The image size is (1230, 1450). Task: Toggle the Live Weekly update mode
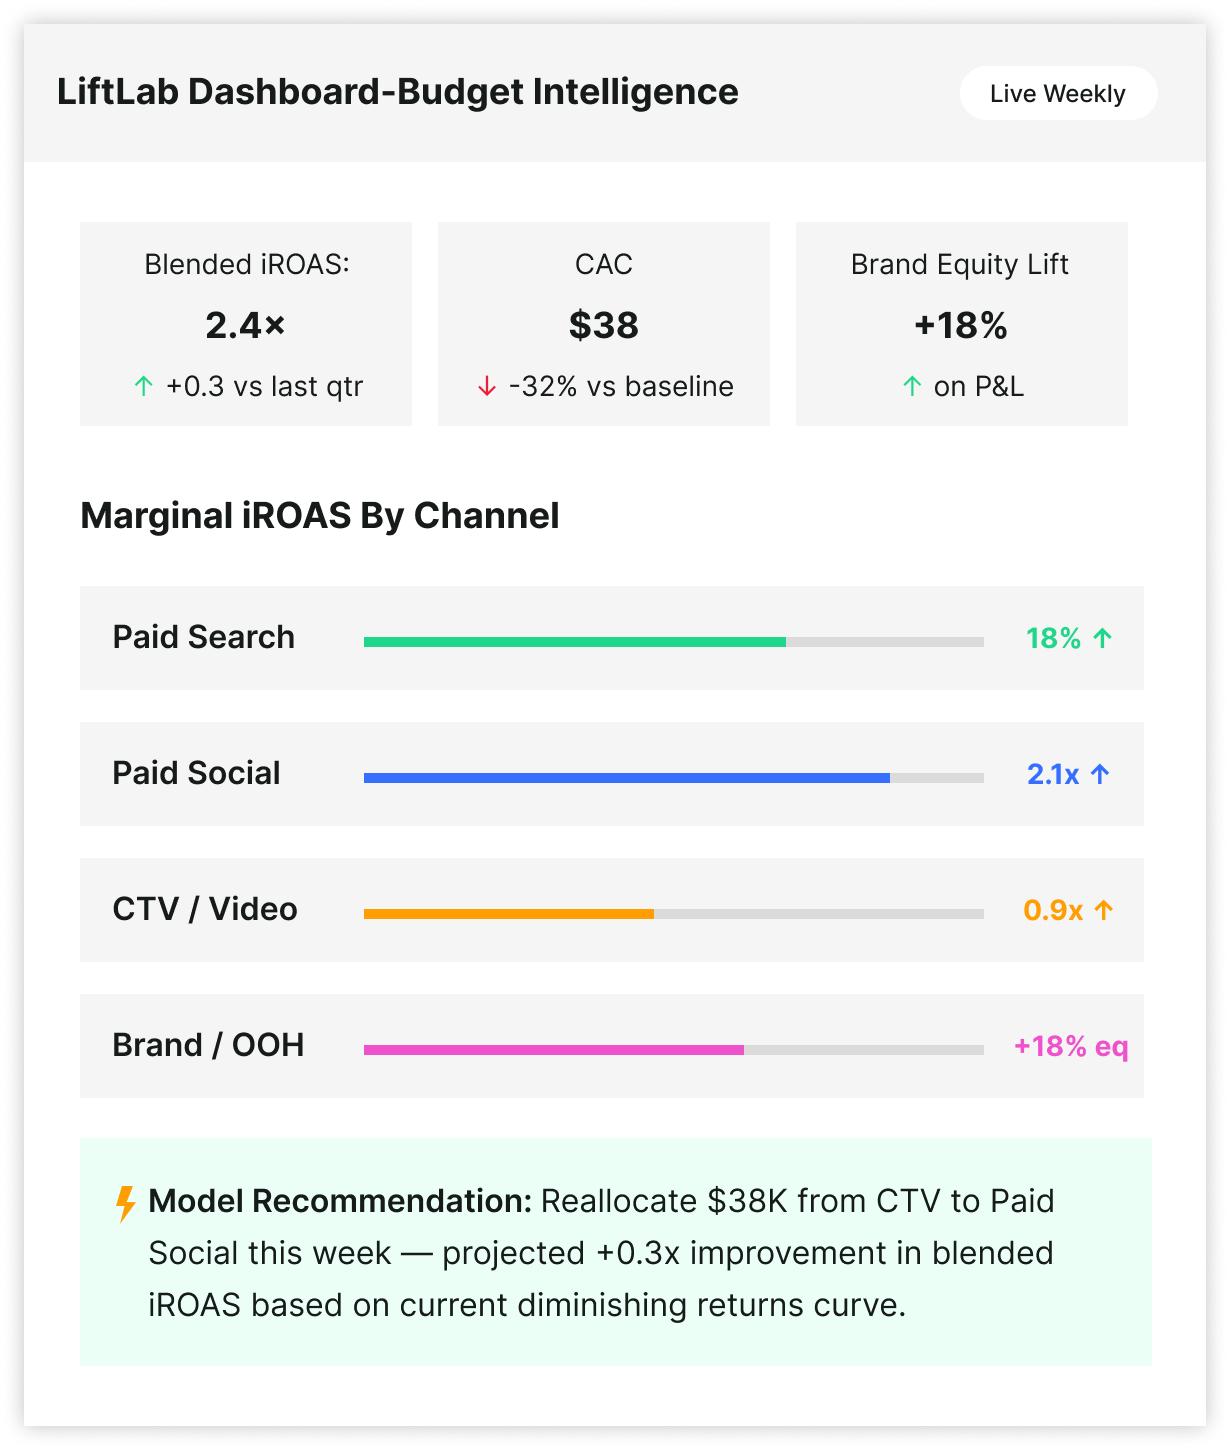[x=1057, y=93]
